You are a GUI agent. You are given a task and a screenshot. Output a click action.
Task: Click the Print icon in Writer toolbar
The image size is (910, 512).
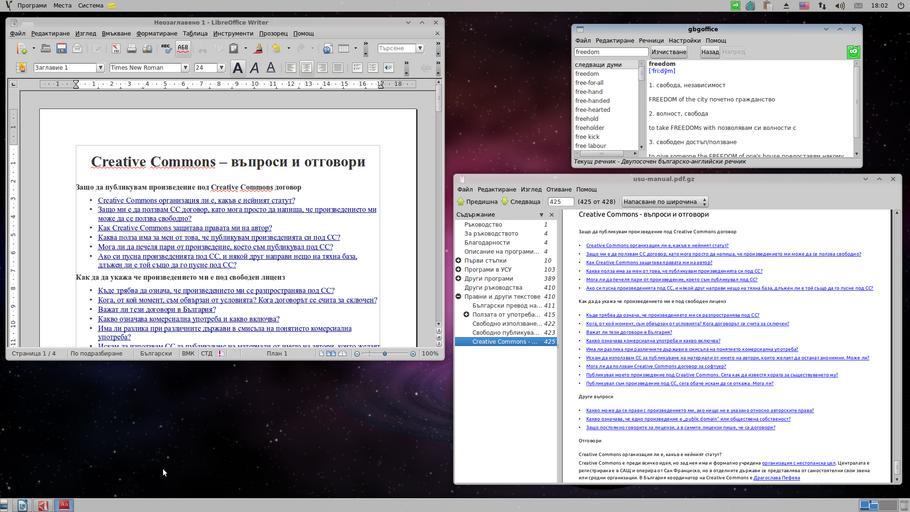[131, 48]
